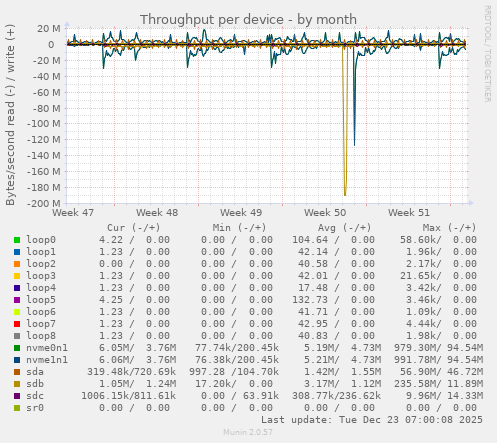The image size is (497, 443).
Task: Click the 'Week 48' axis label
Action: (157, 213)
